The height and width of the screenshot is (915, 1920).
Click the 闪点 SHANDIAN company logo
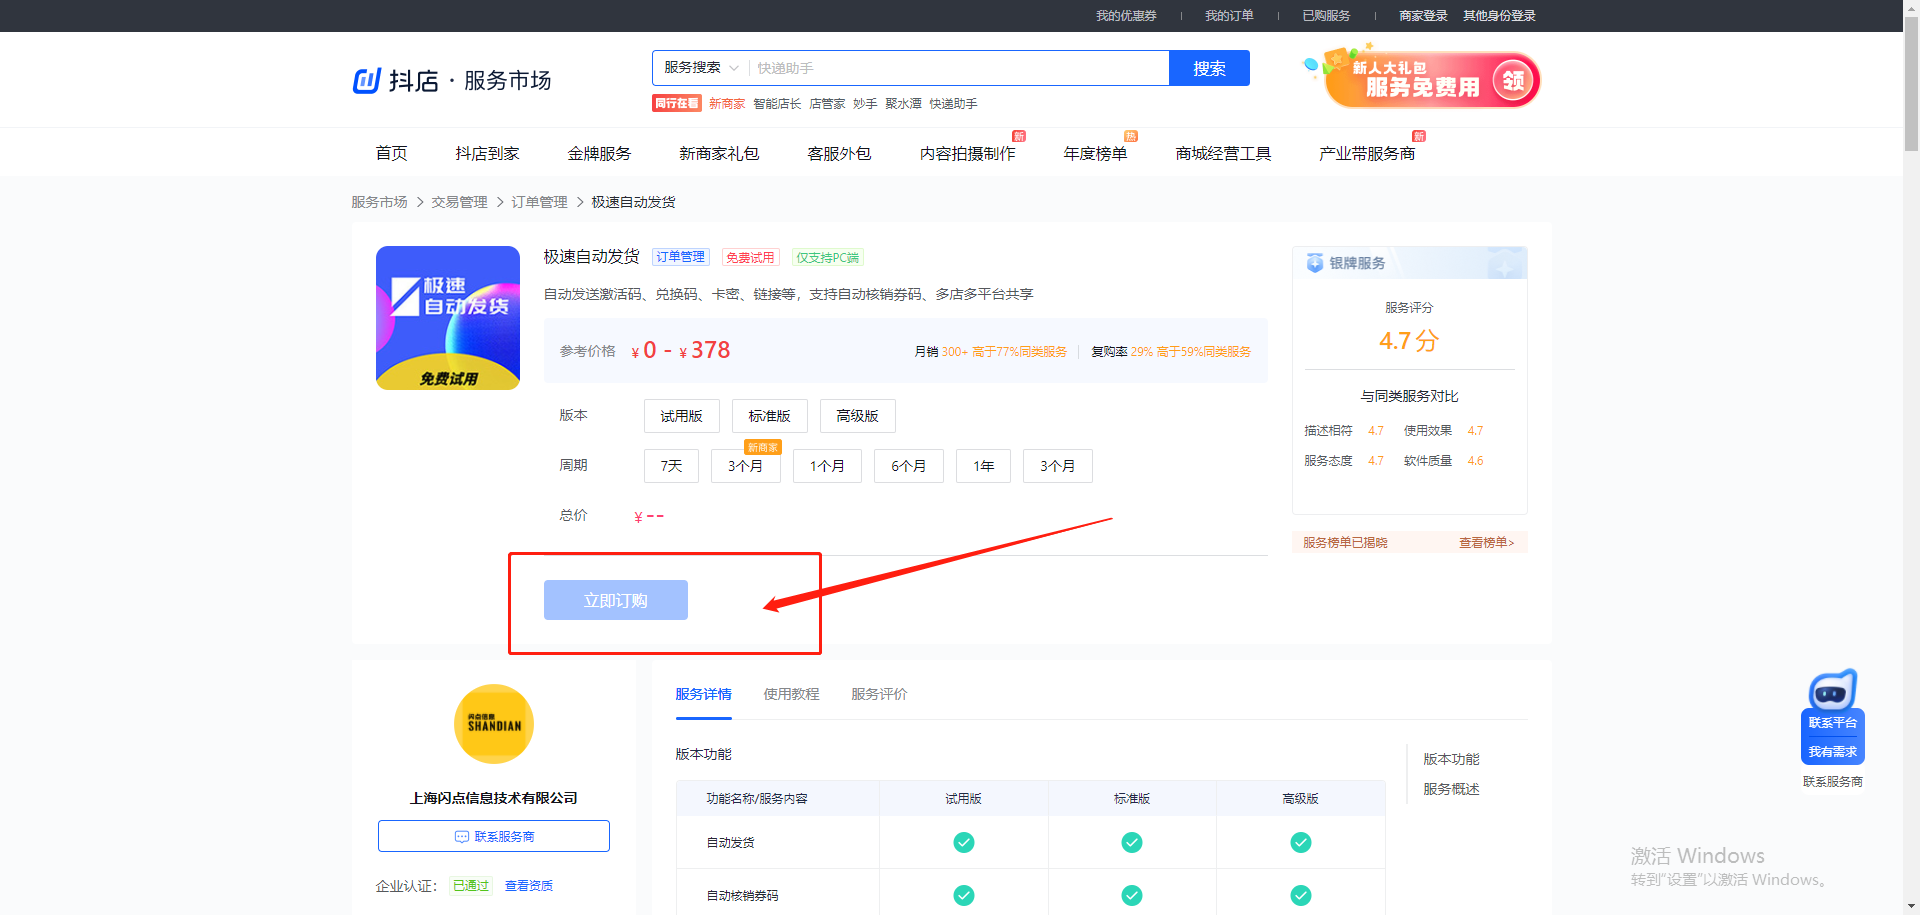tap(494, 724)
